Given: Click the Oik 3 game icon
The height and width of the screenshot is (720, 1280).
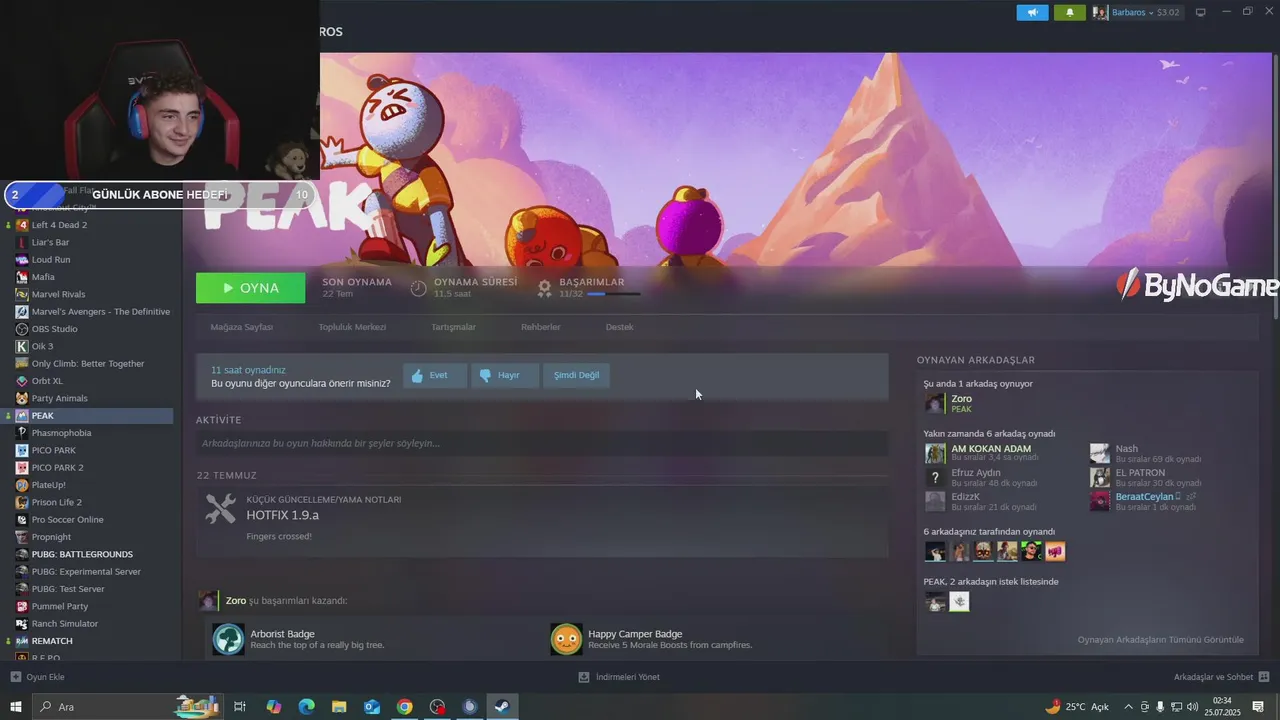Looking at the screenshot, I should 22,346.
